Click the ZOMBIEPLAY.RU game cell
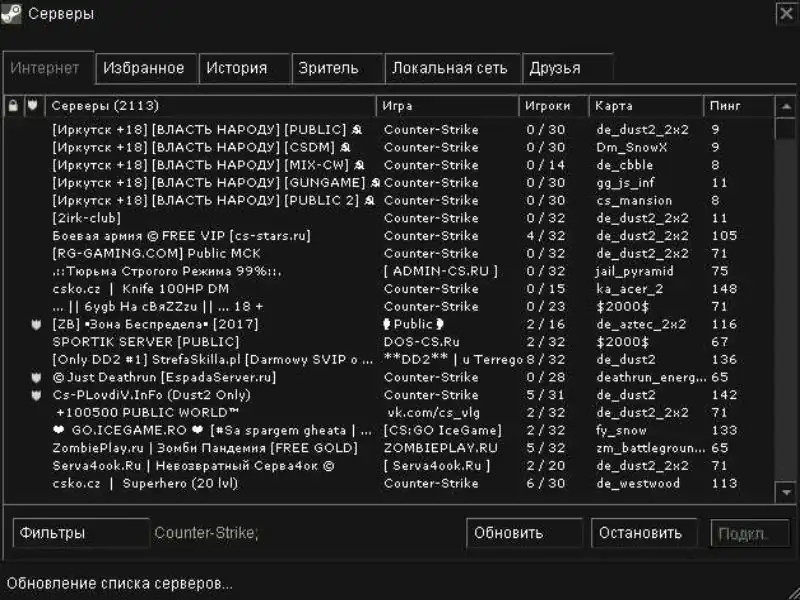Image resolution: width=800 pixels, height=600 pixels. tap(441, 448)
